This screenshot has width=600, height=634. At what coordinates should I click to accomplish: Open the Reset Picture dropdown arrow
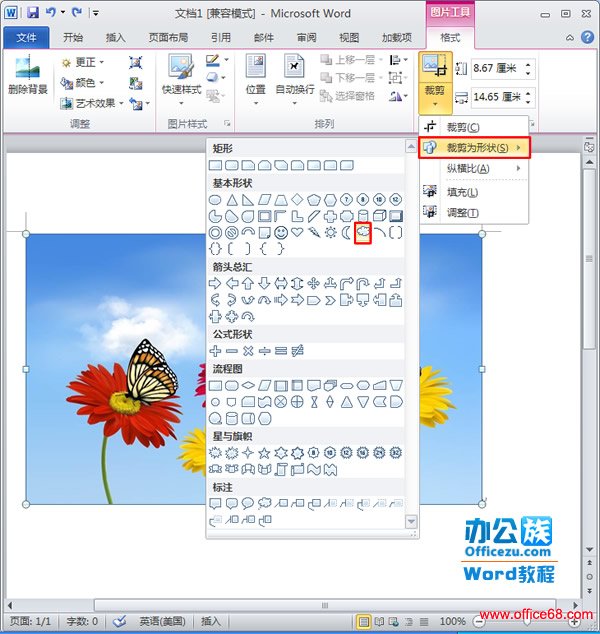point(148,104)
